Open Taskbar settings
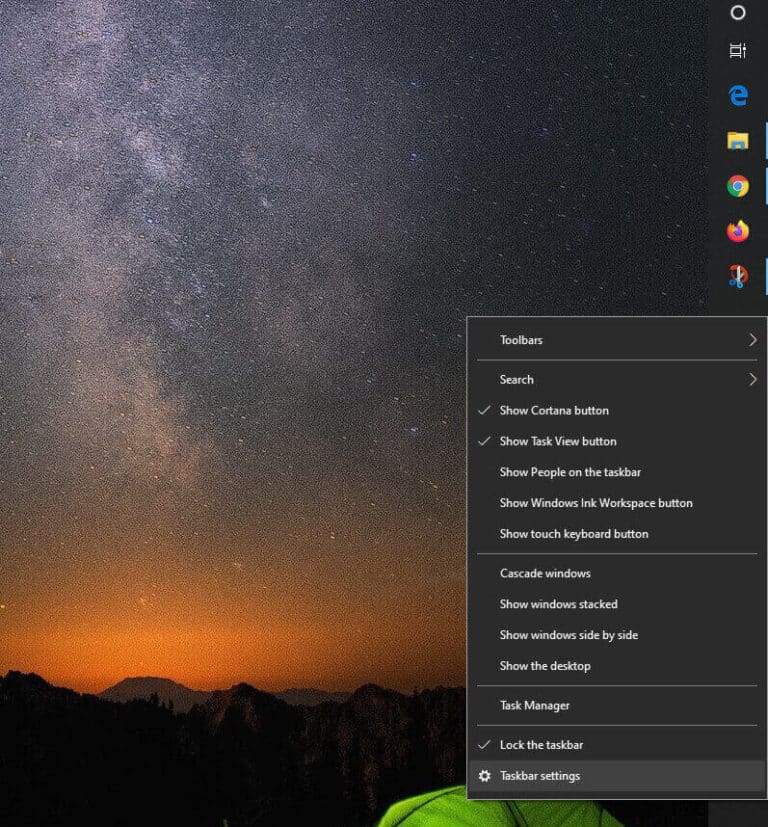The width and height of the screenshot is (768, 827). pyautogui.click(x=617, y=776)
